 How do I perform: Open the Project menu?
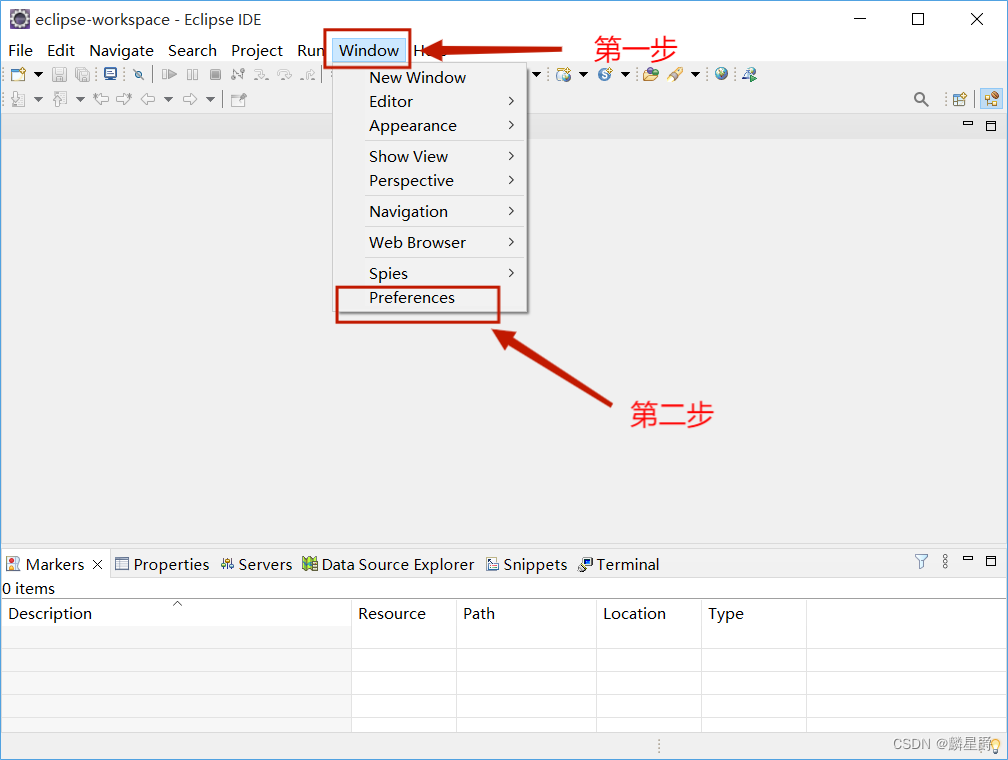coord(256,50)
